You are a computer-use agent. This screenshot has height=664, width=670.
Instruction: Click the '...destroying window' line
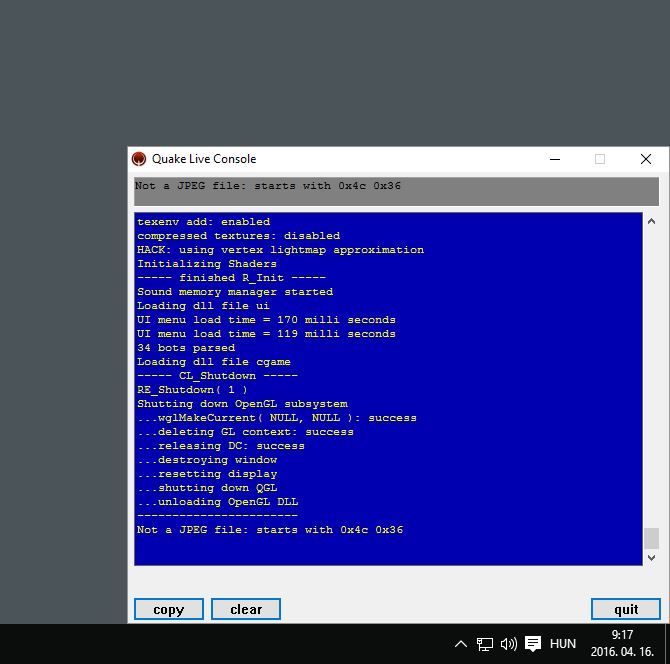[x=207, y=460]
